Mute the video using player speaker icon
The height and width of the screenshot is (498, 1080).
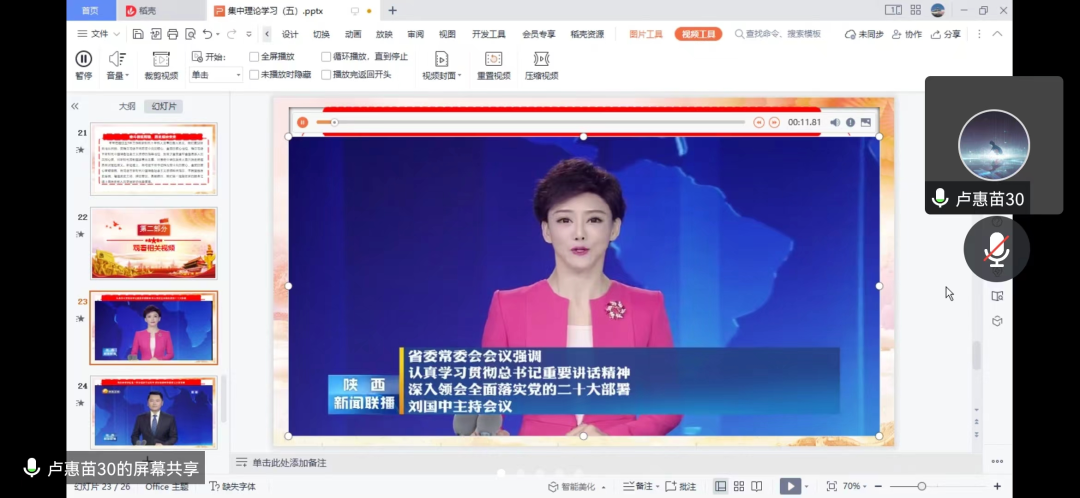point(835,122)
